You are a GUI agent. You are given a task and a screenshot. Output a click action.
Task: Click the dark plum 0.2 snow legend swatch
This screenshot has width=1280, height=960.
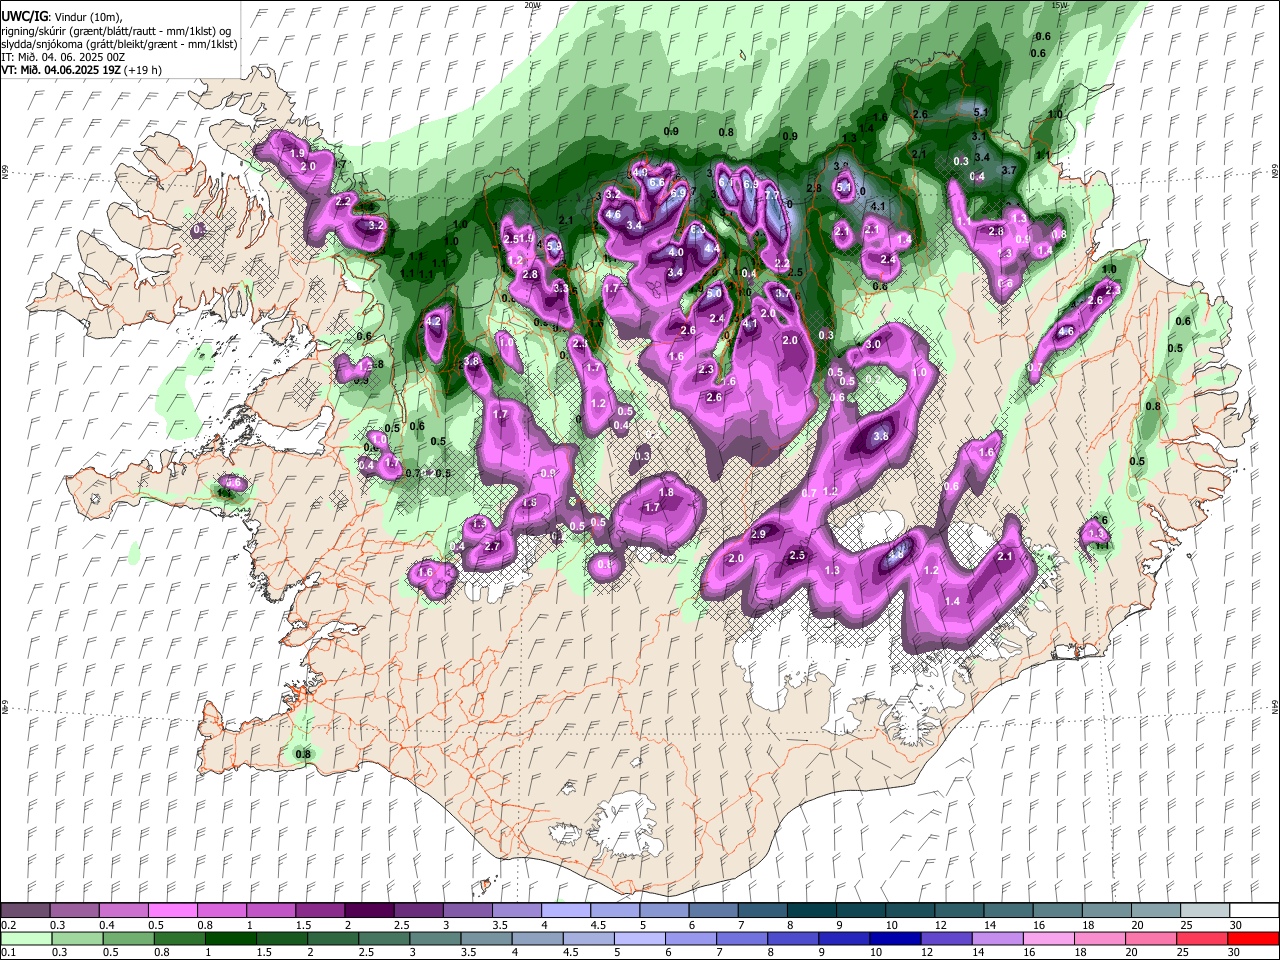pyautogui.click(x=25, y=911)
